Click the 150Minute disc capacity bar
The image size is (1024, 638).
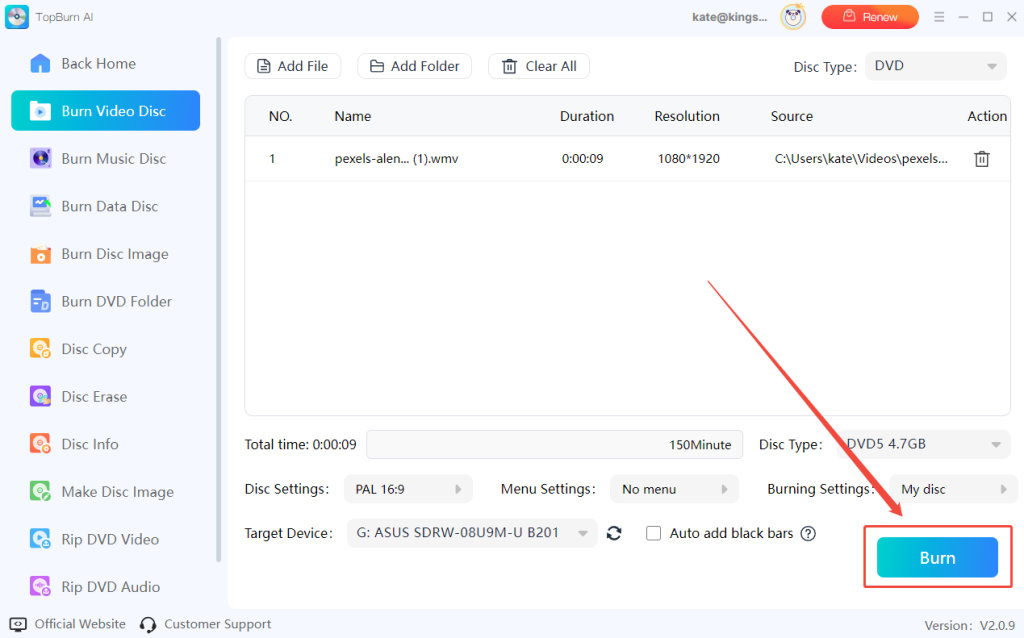(554, 445)
